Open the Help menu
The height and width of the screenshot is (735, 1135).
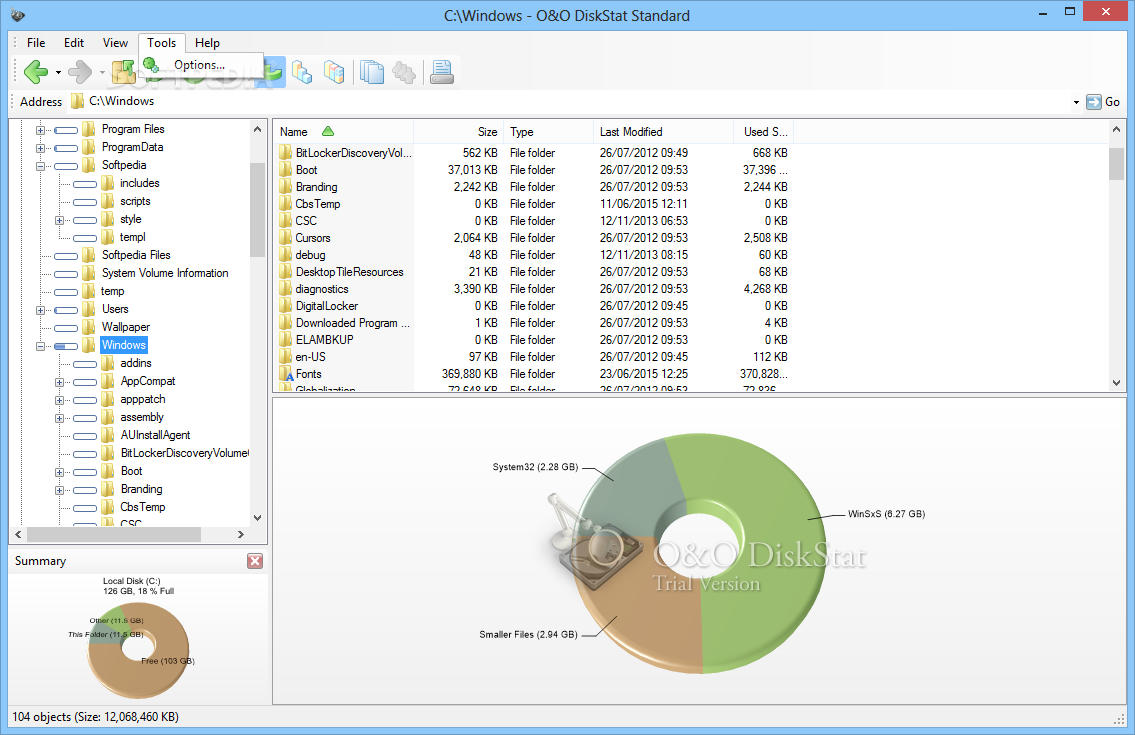[207, 43]
